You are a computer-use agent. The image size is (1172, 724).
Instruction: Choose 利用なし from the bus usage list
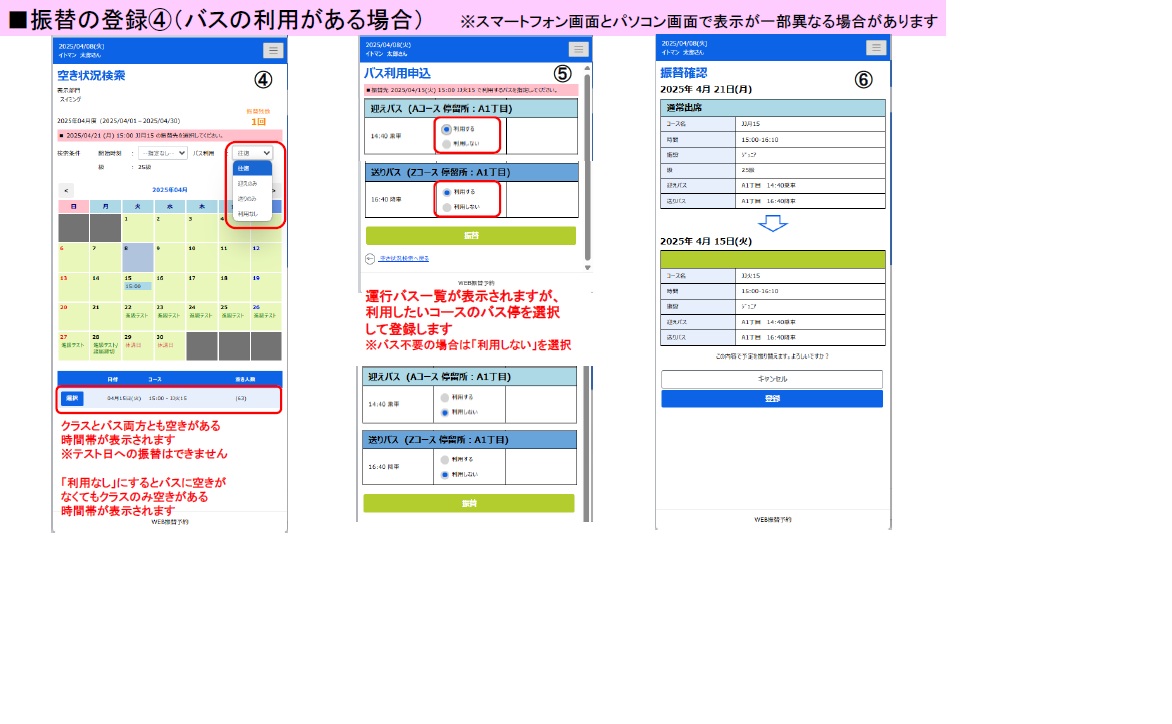pyautogui.click(x=247, y=214)
